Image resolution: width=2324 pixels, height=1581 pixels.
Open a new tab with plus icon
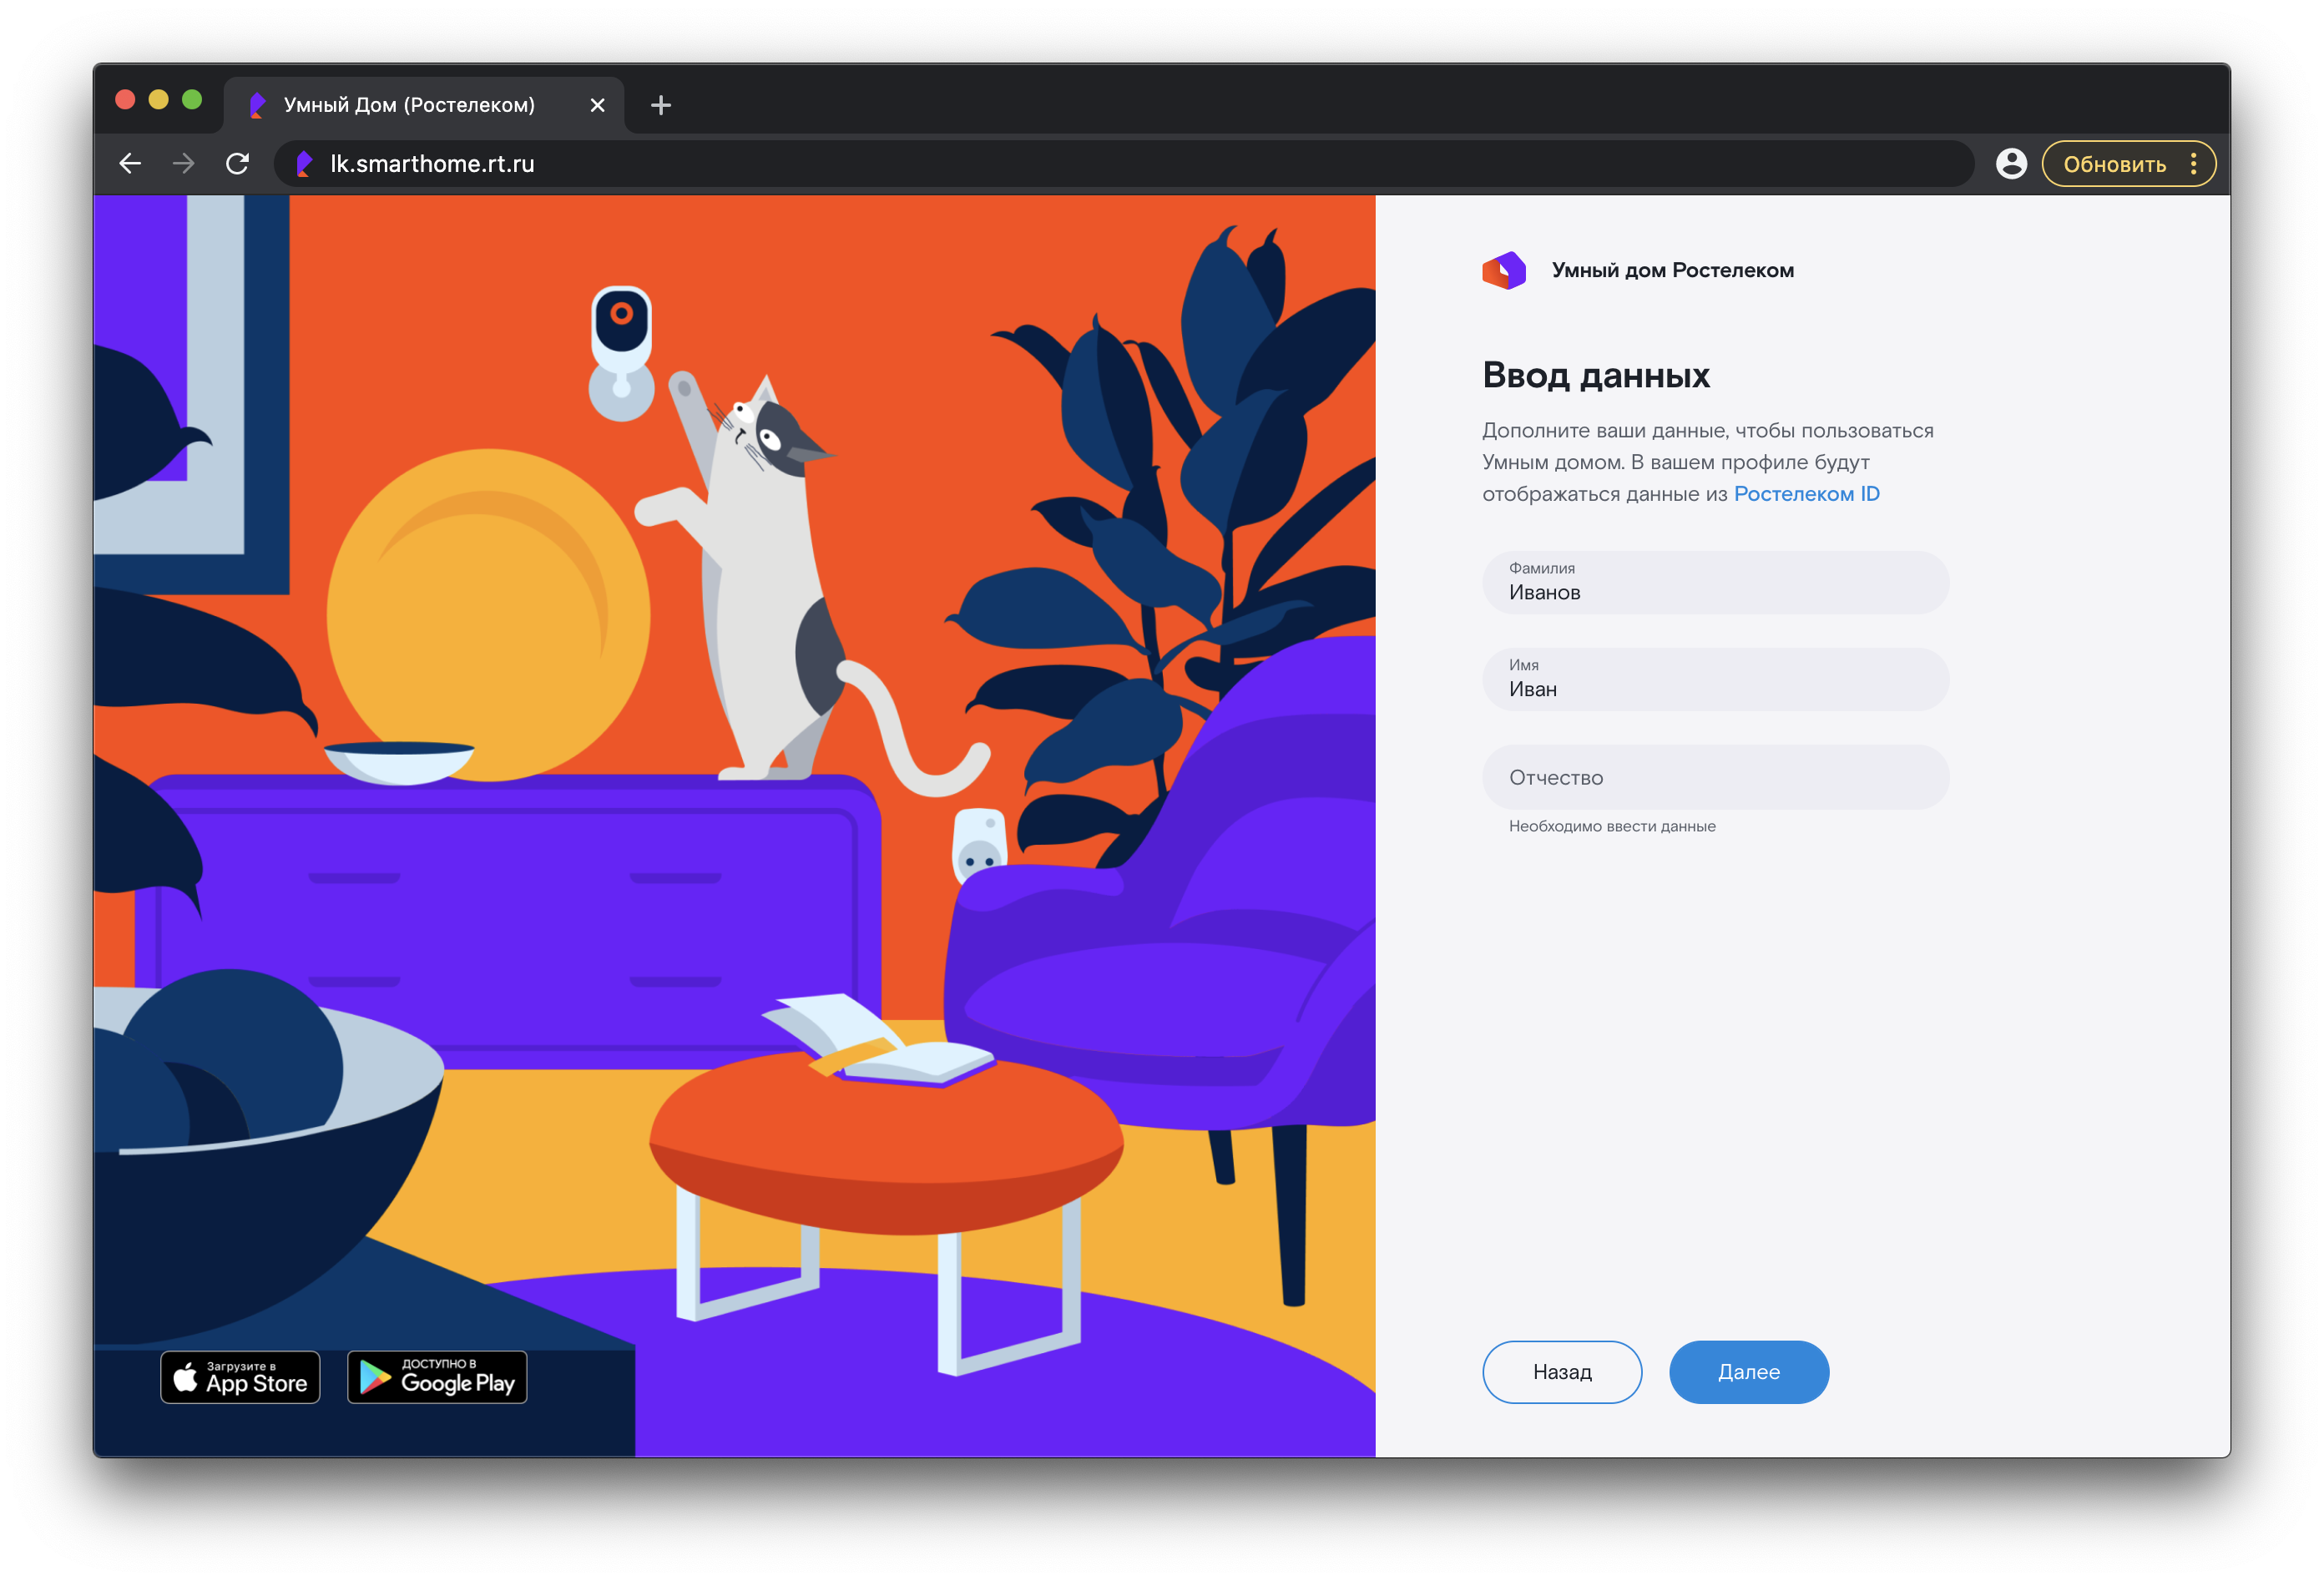[660, 105]
